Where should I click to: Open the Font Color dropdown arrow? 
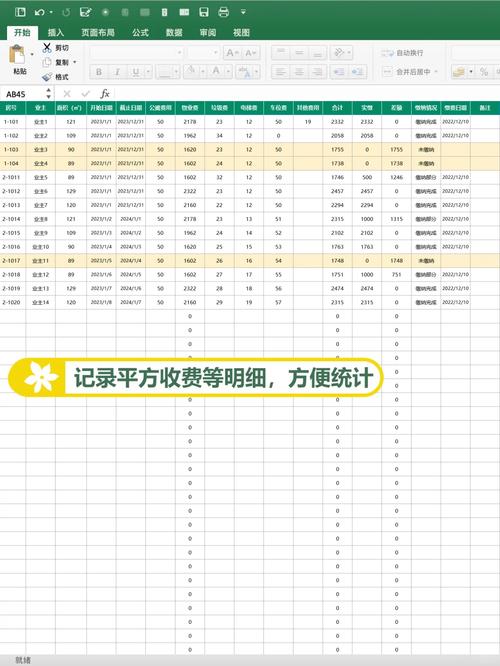pos(228,71)
